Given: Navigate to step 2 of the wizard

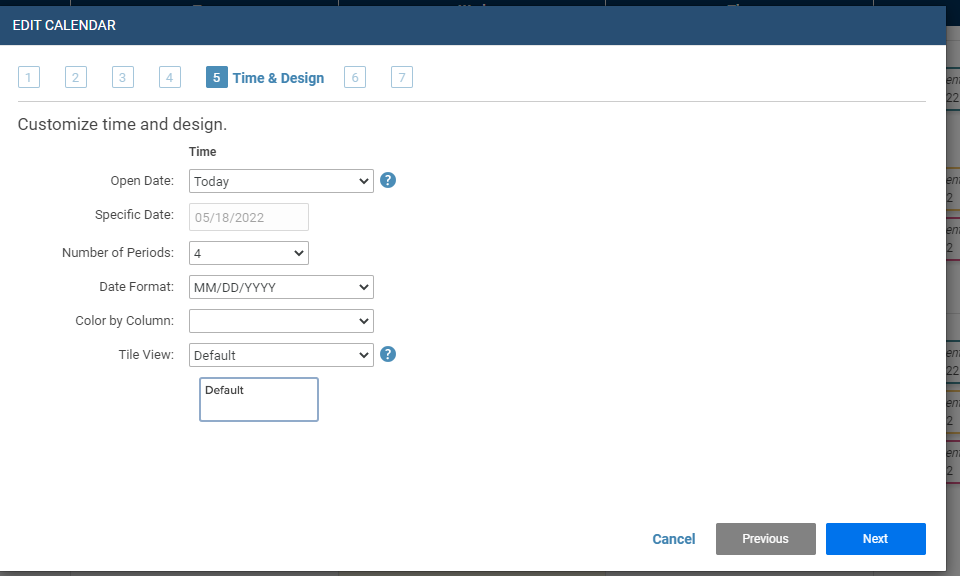Looking at the screenshot, I should [x=76, y=77].
